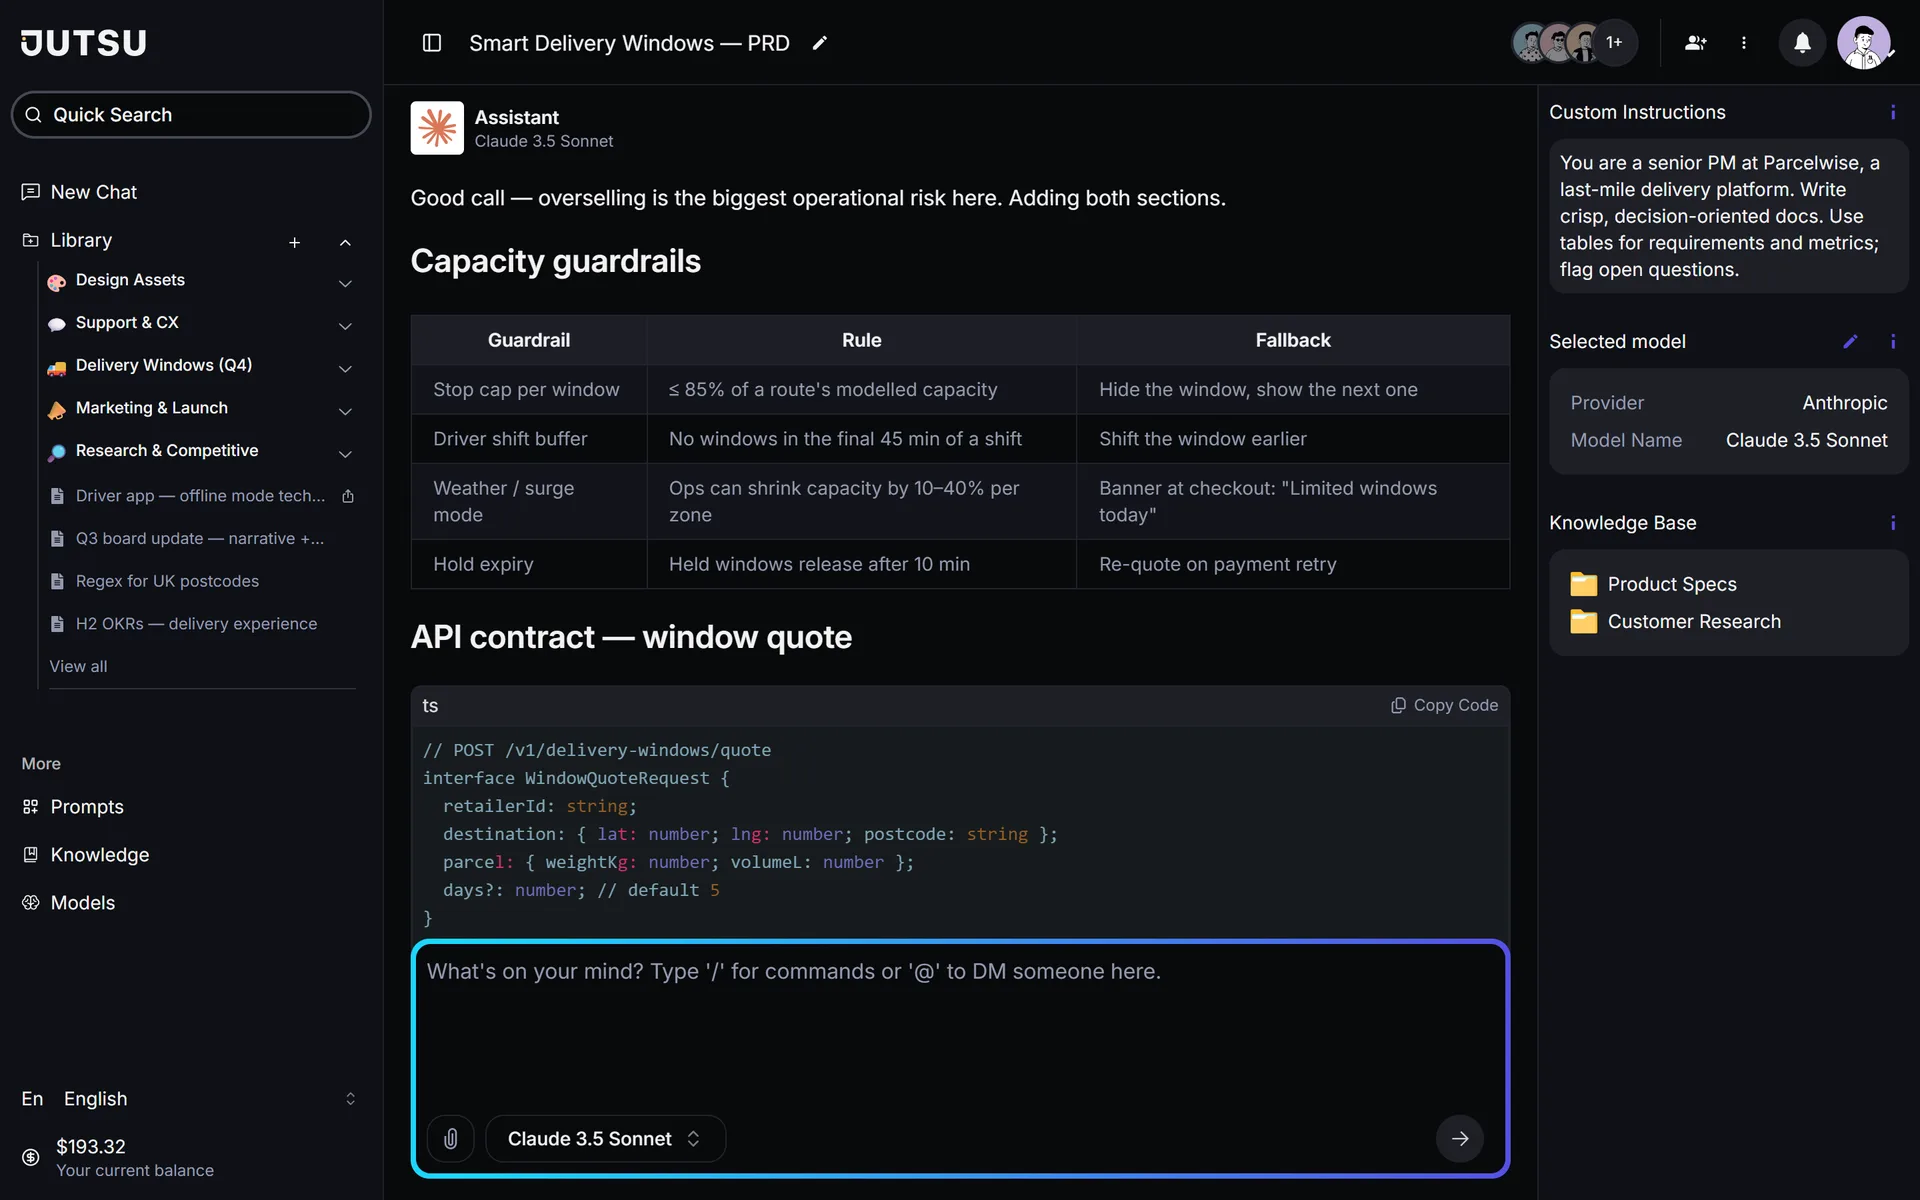
Task: Open Regex for UK postcodes chat
Action: pos(155,581)
